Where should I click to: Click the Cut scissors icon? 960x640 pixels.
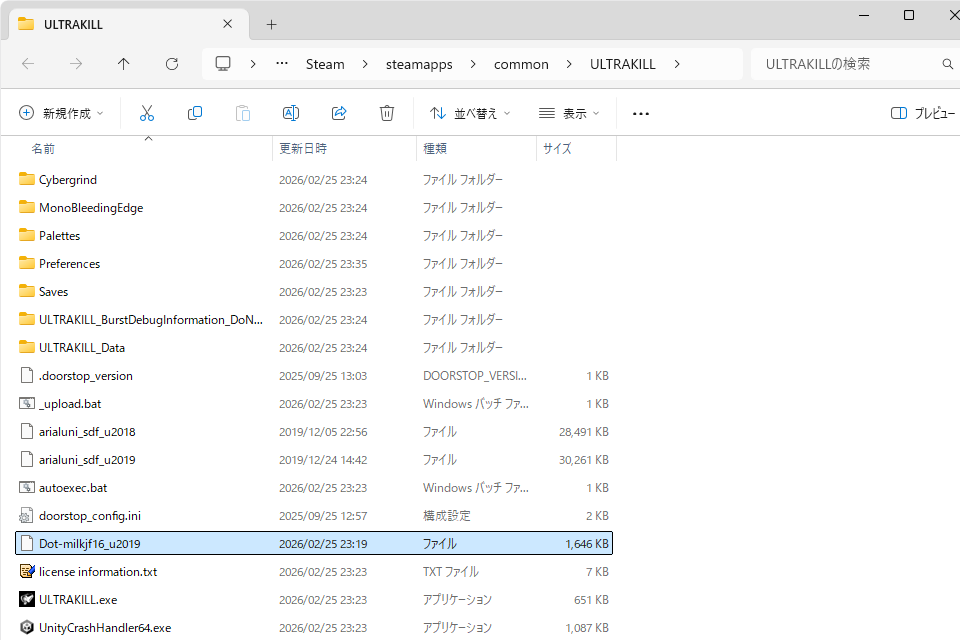click(x=147, y=114)
